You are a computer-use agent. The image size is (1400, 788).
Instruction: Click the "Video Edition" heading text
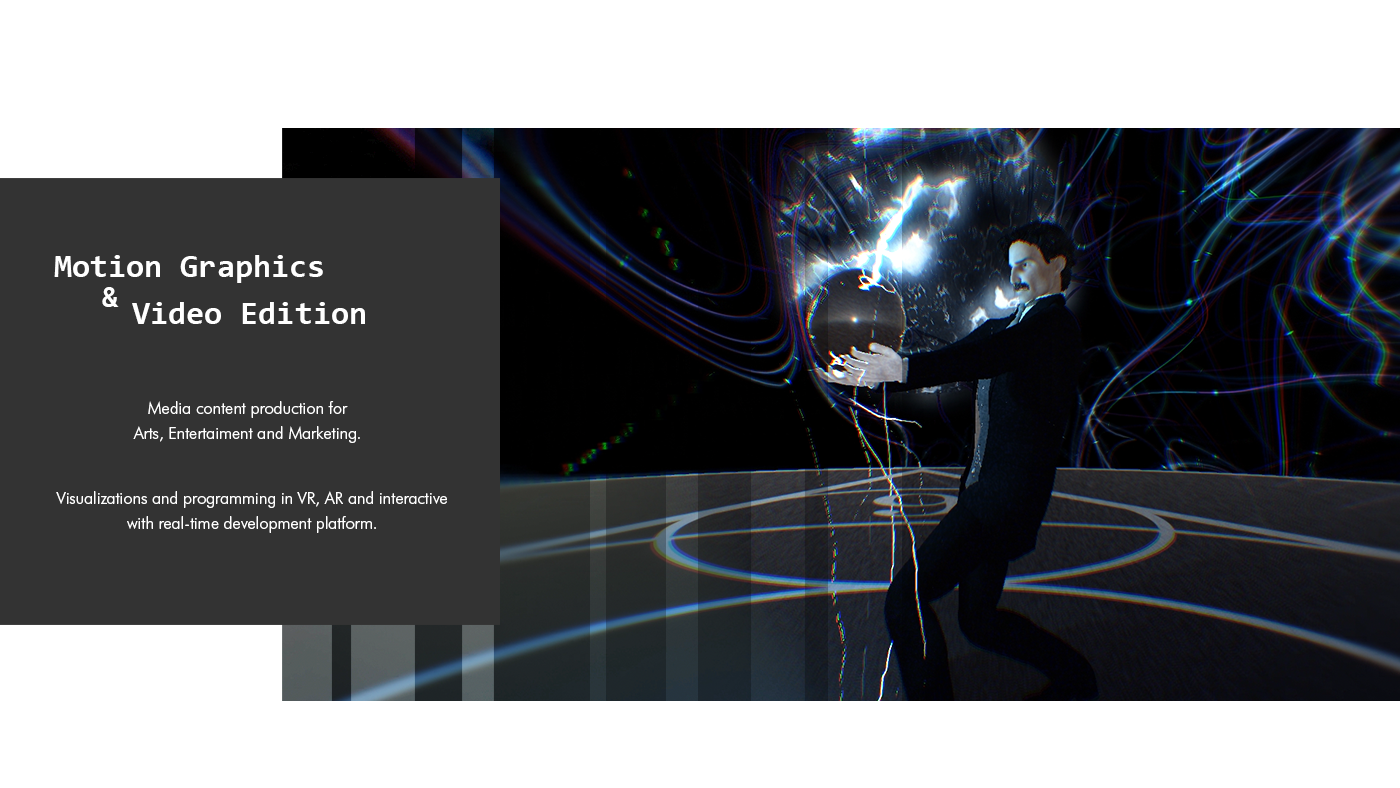[249, 314]
